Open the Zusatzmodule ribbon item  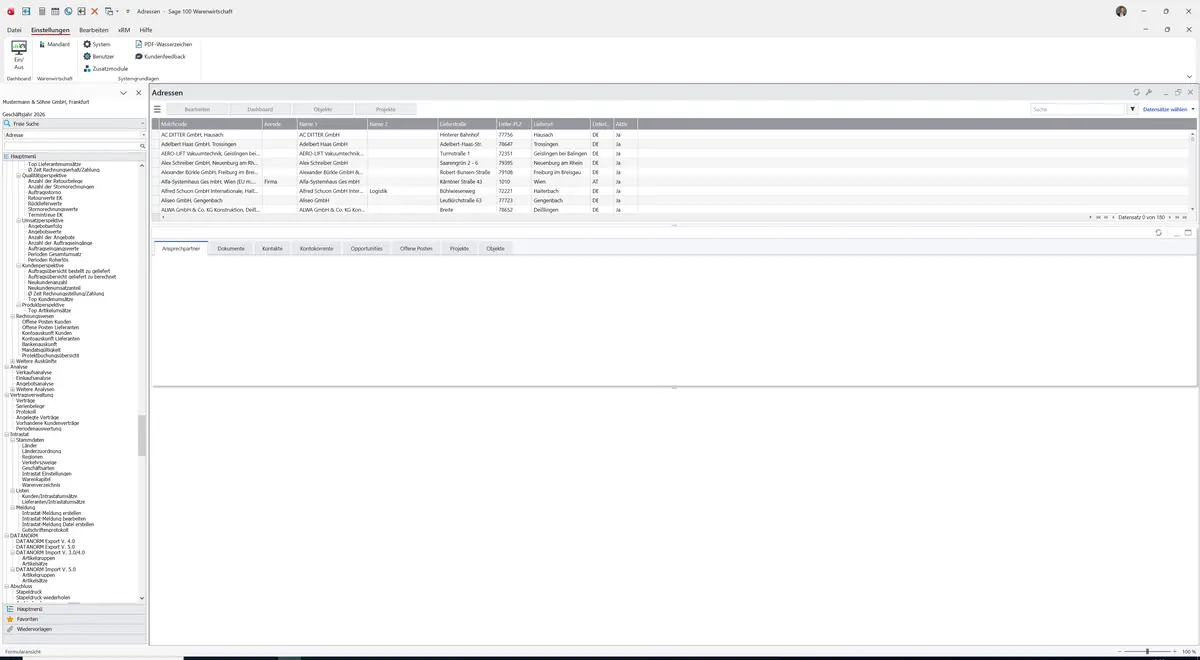click(105, 69)
